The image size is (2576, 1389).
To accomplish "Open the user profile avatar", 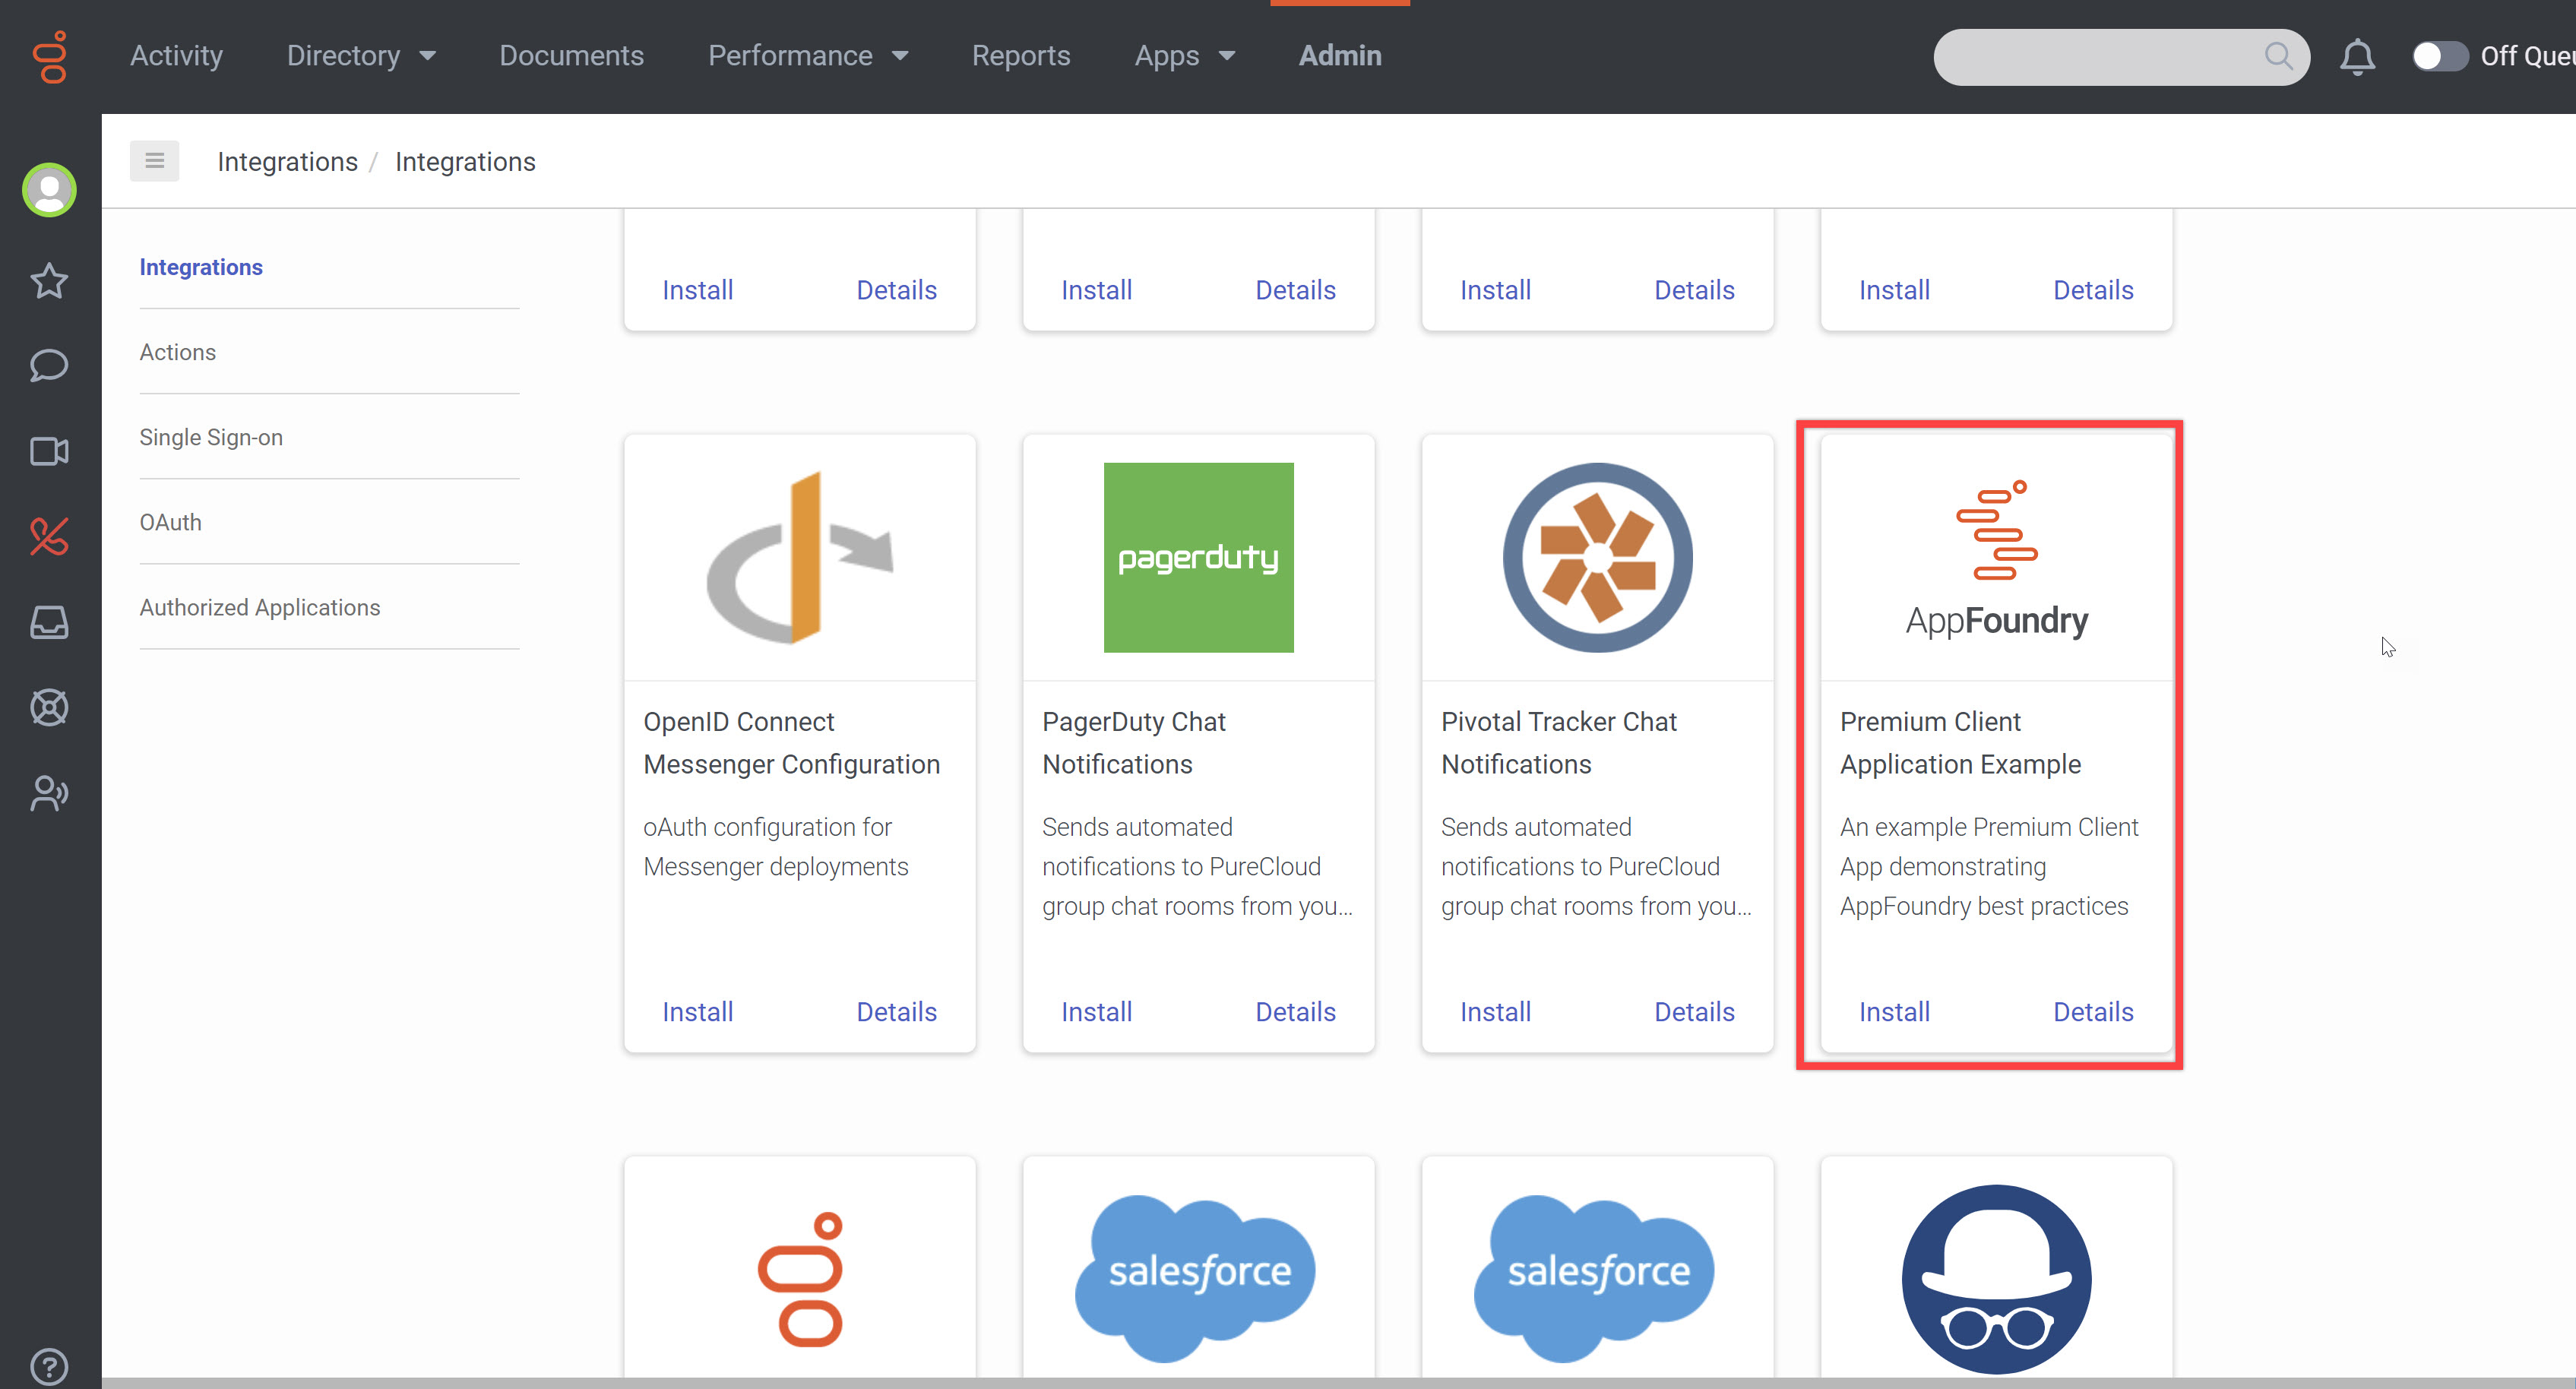I will (49, 190).
